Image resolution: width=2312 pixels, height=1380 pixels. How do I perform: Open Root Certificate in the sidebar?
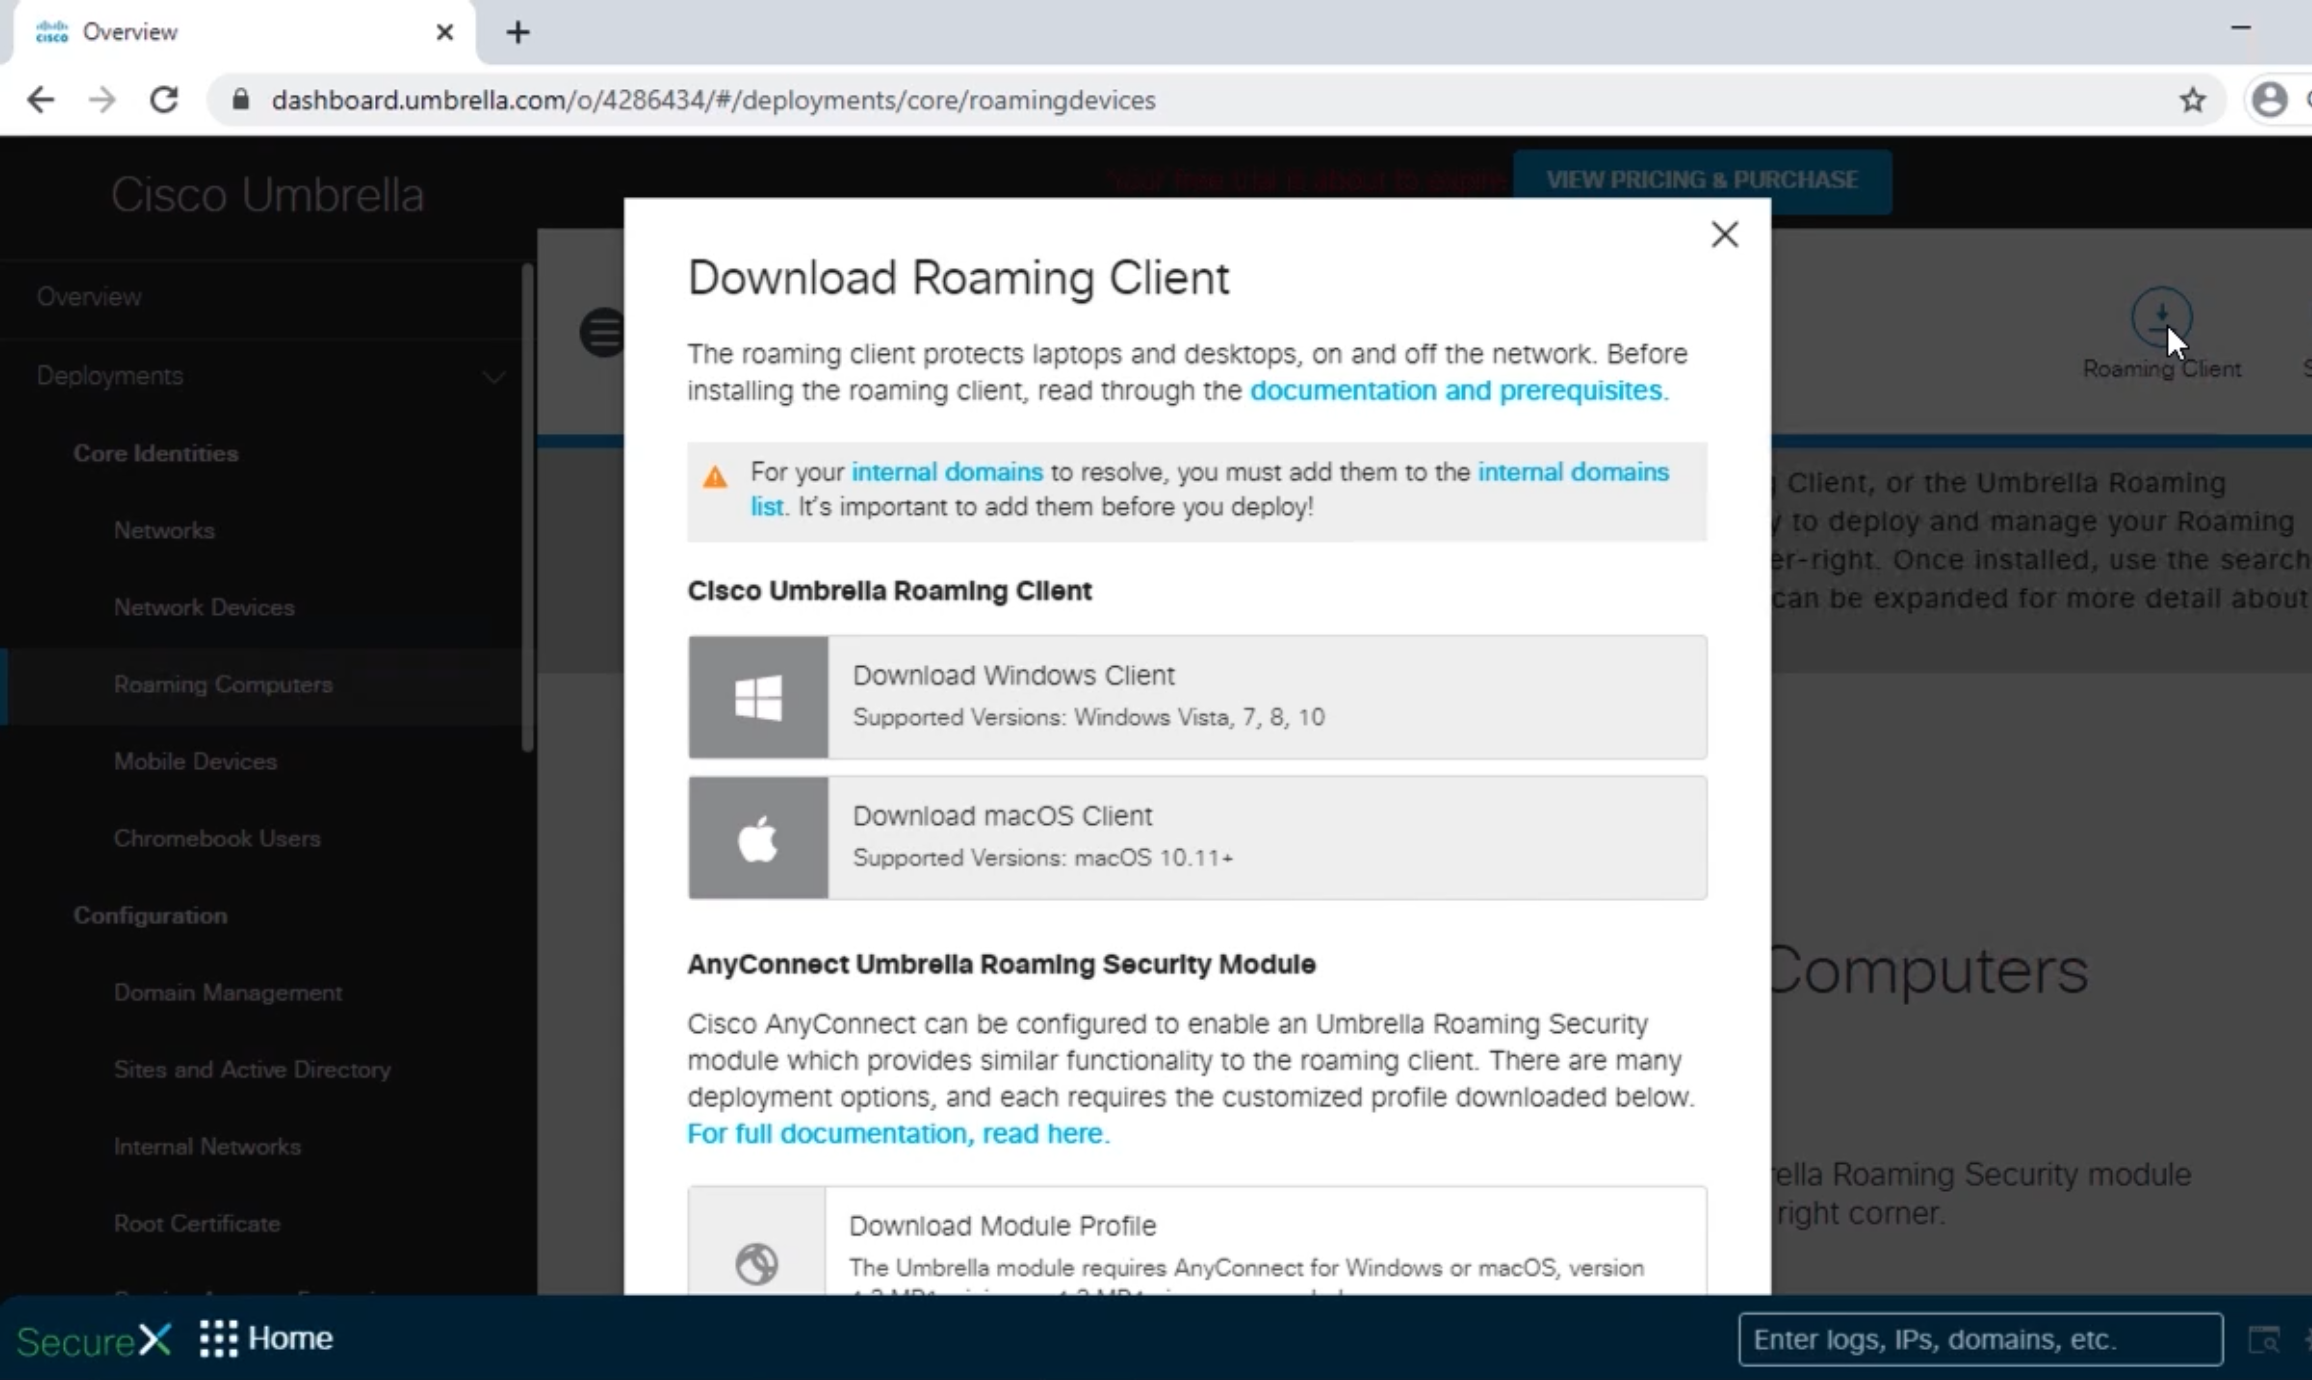(197, 1224)
